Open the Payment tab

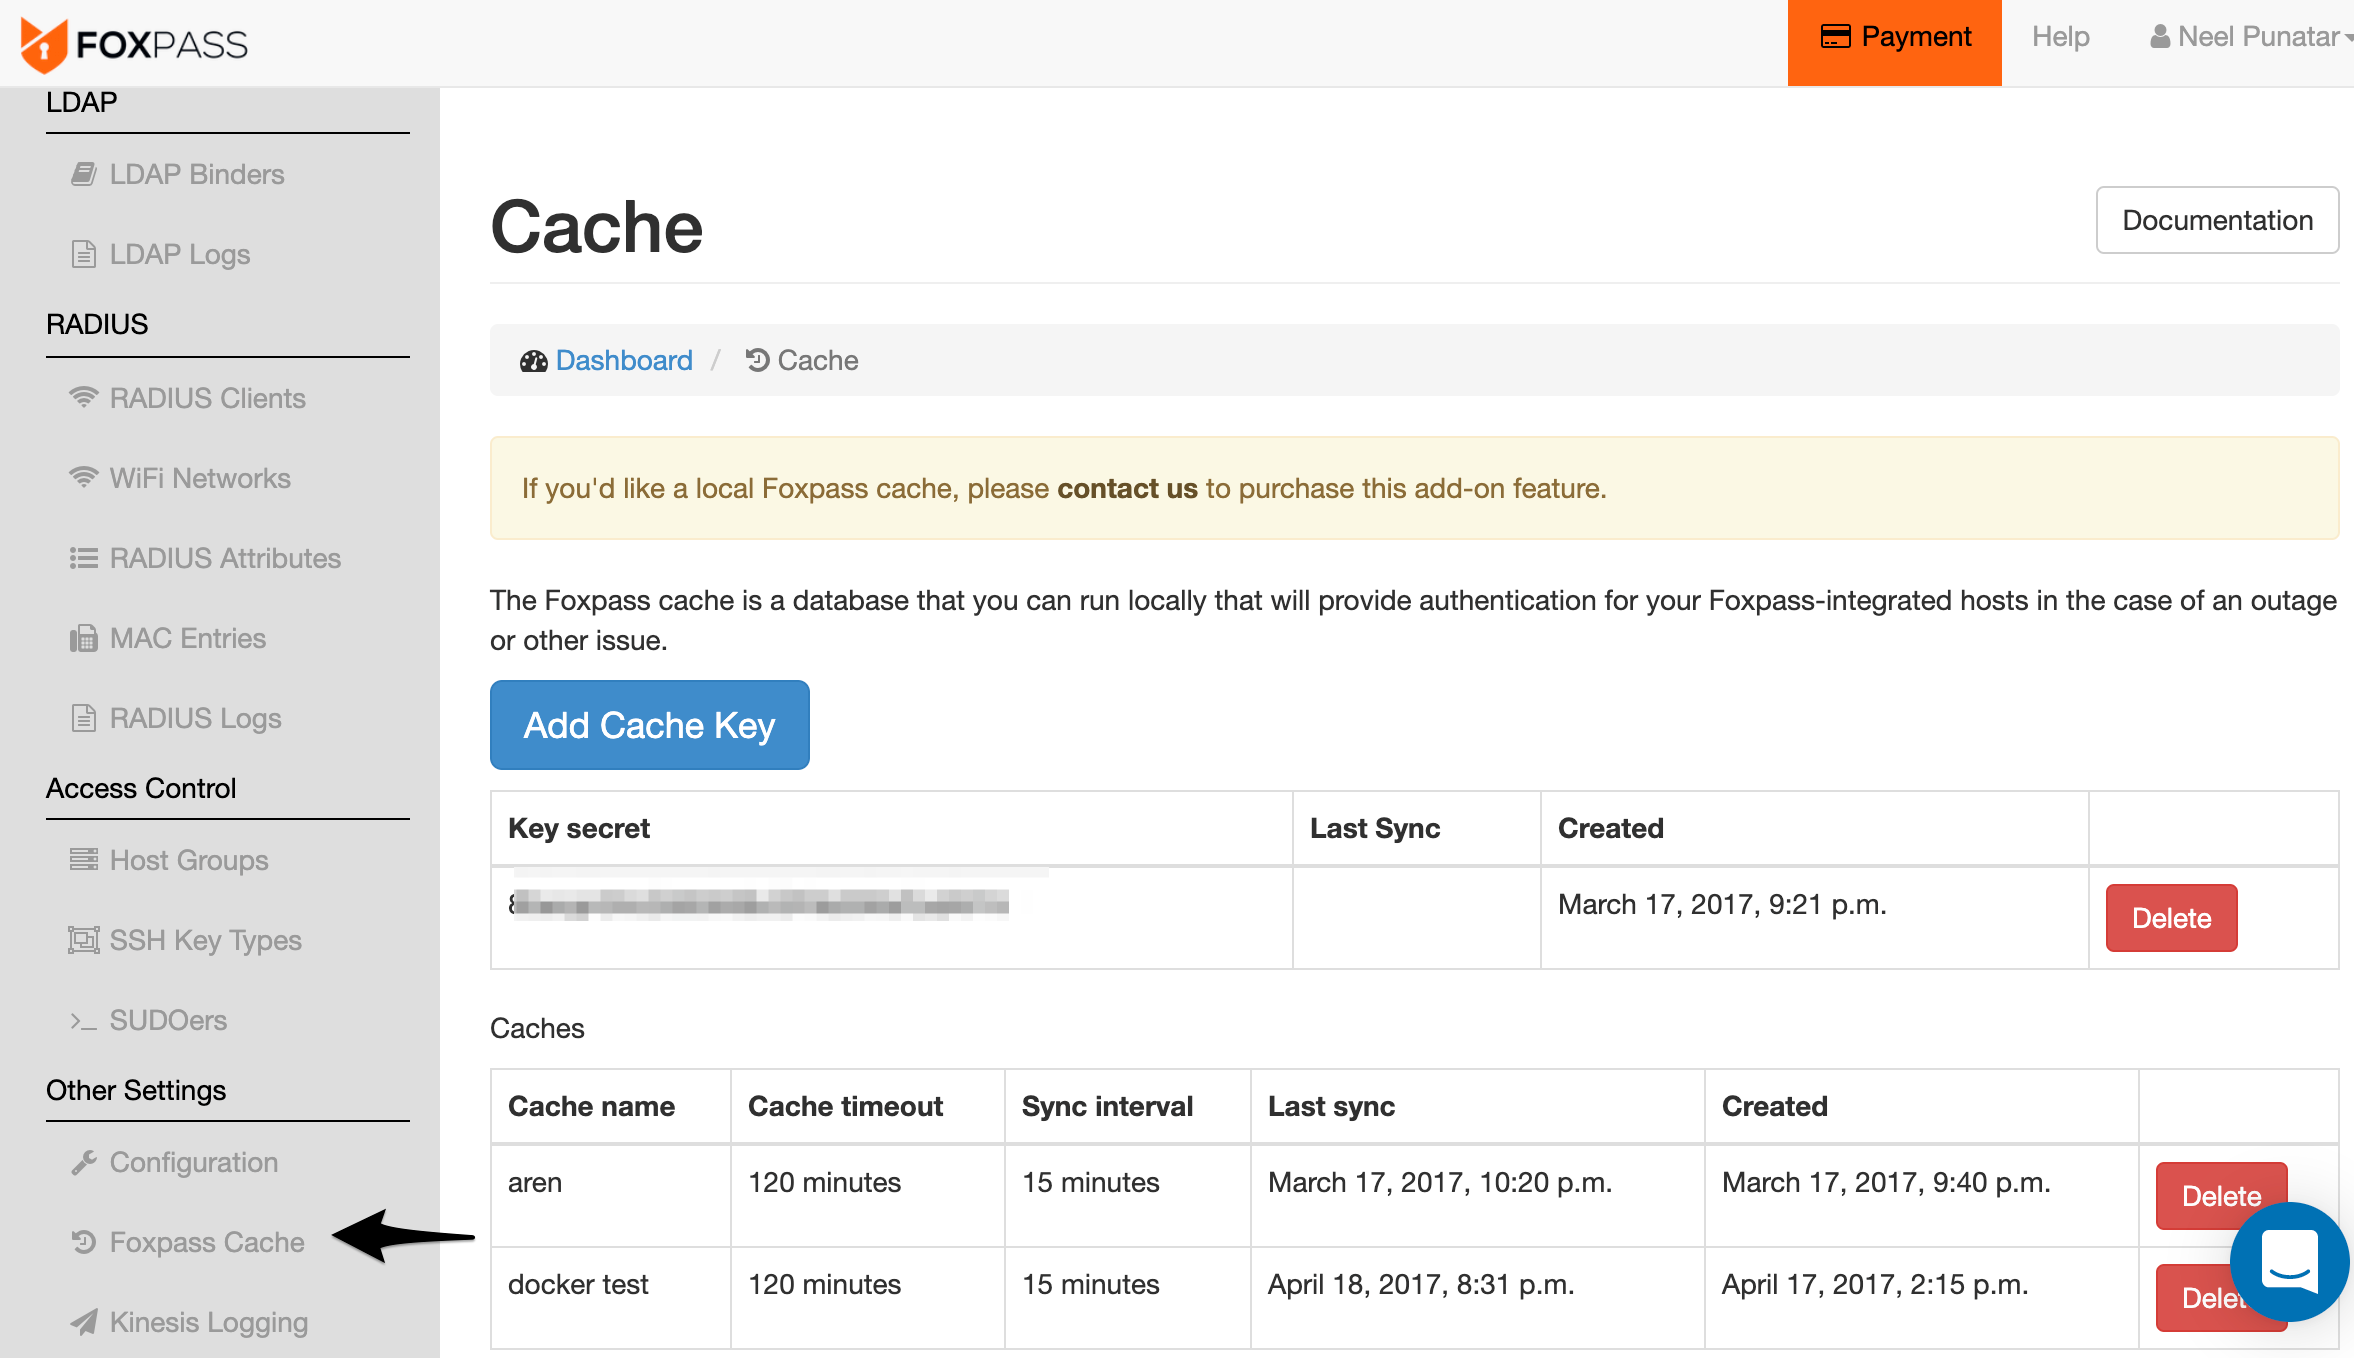pos(1894,37)
